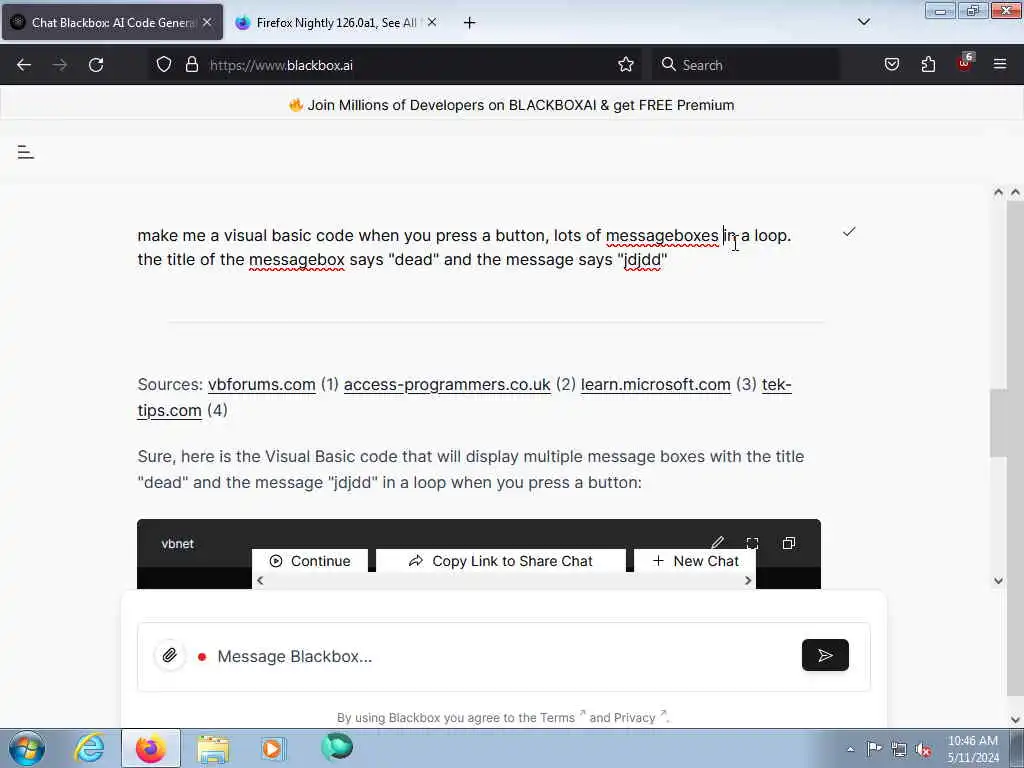Switch to the Firefox Nightly 126.0a1 tab
This screenshot has width=1024, height=768.
(336, 23)
